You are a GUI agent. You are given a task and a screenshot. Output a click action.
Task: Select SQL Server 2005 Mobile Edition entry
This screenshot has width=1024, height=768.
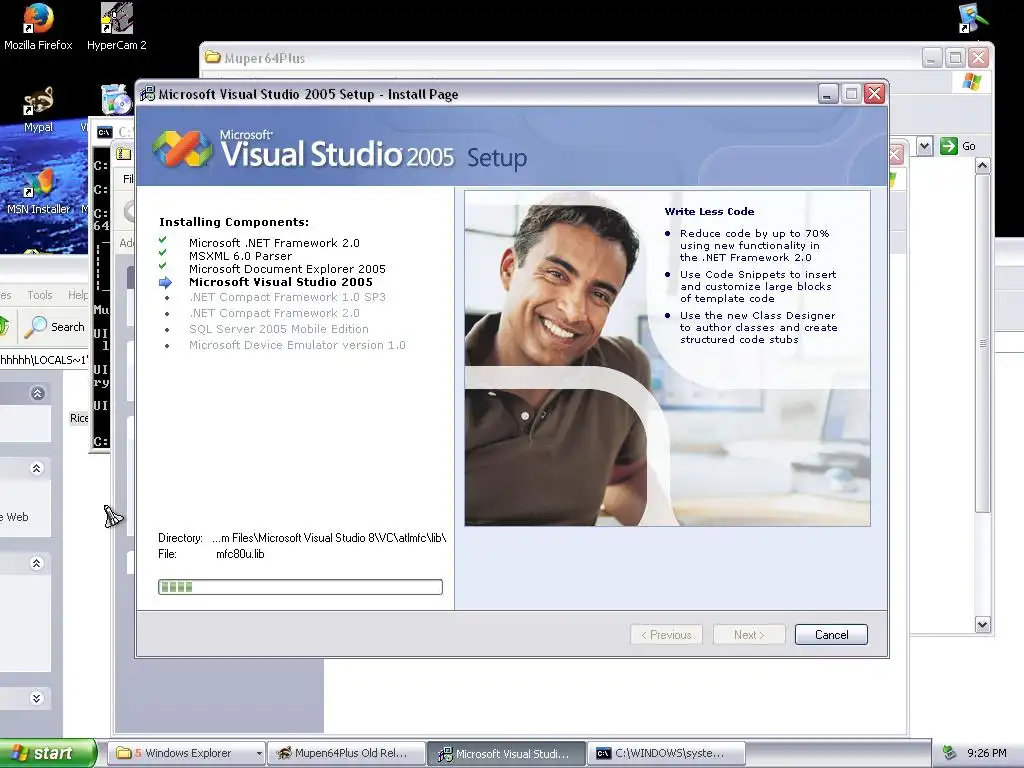[279, 329]
